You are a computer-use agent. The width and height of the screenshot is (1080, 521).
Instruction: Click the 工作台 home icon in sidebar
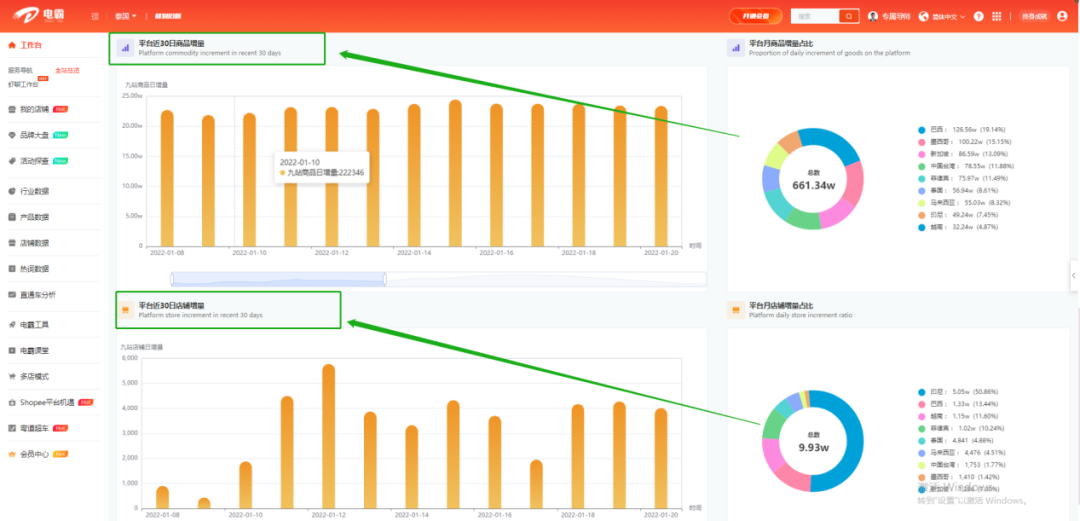pyautogui.click(x=12, y=45)
